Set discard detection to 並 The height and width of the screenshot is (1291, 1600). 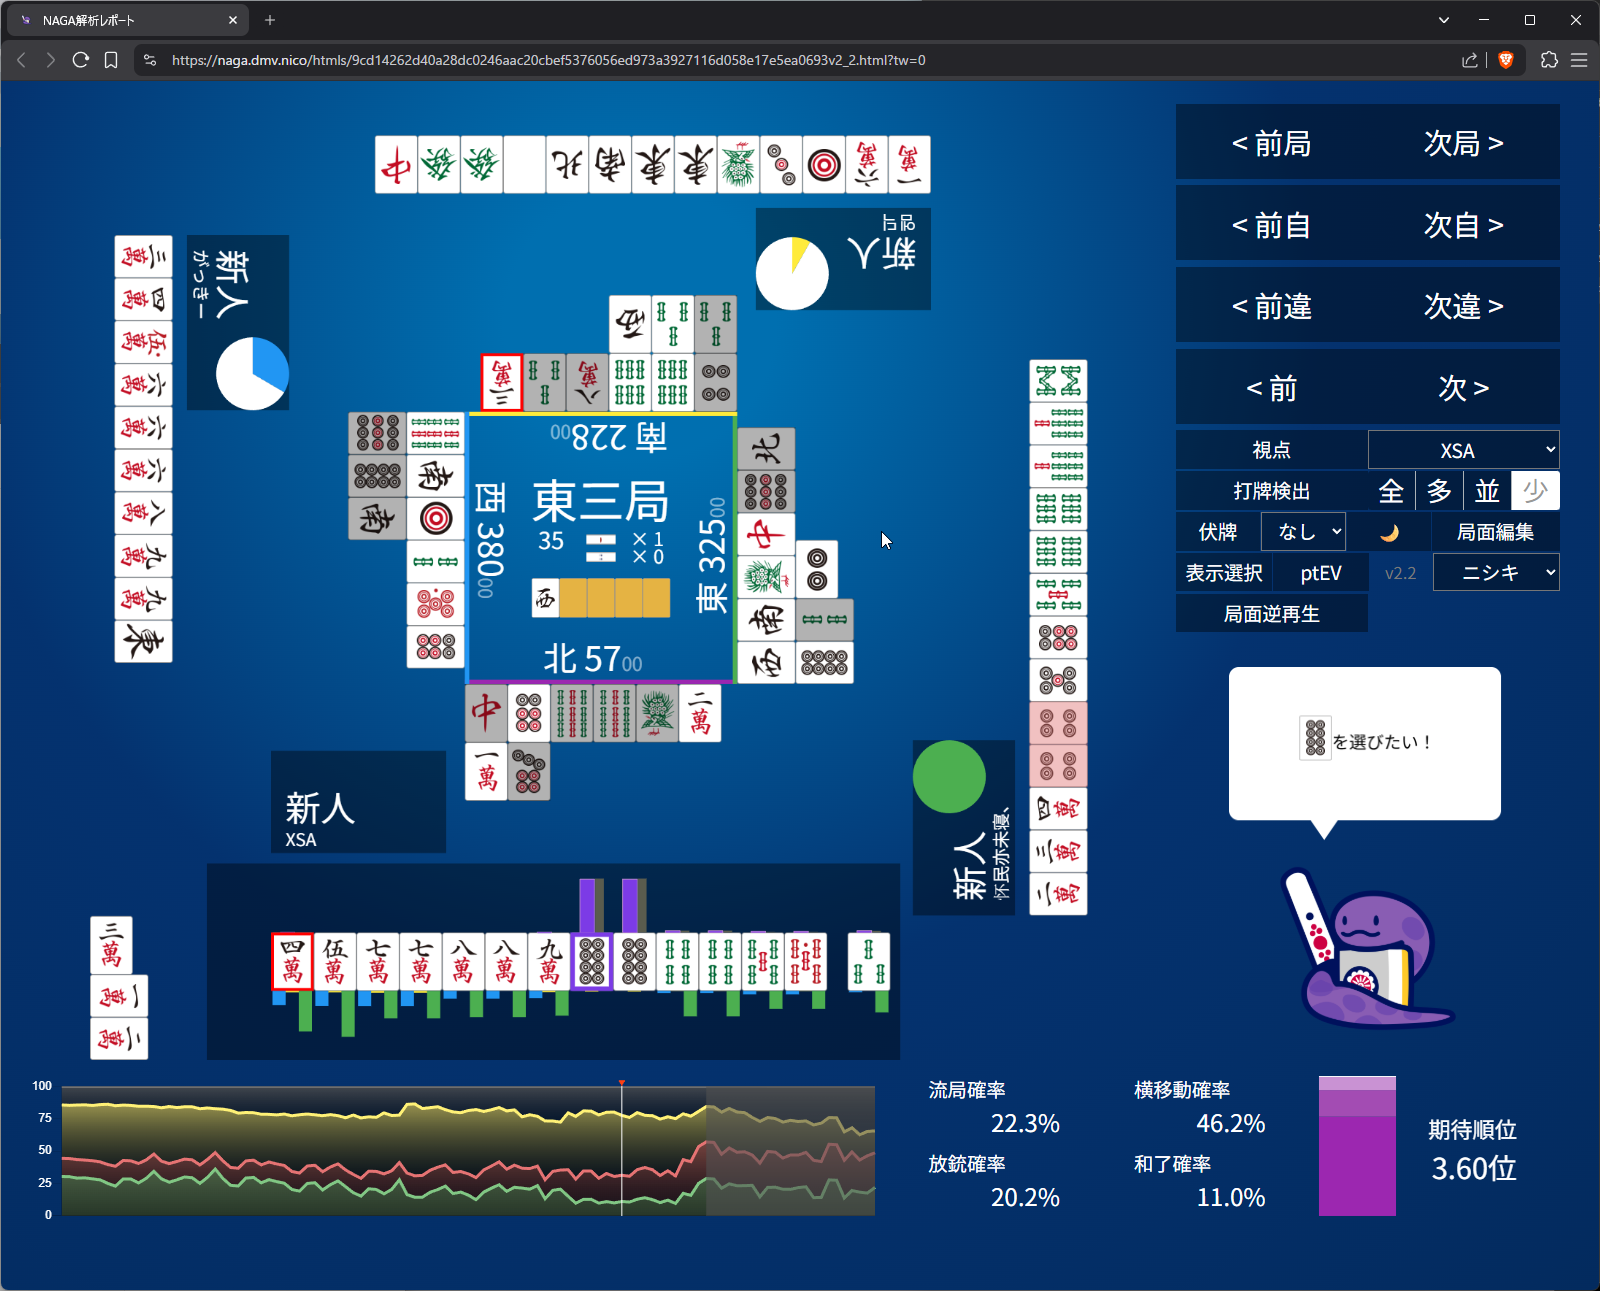tap(1487, 491)
